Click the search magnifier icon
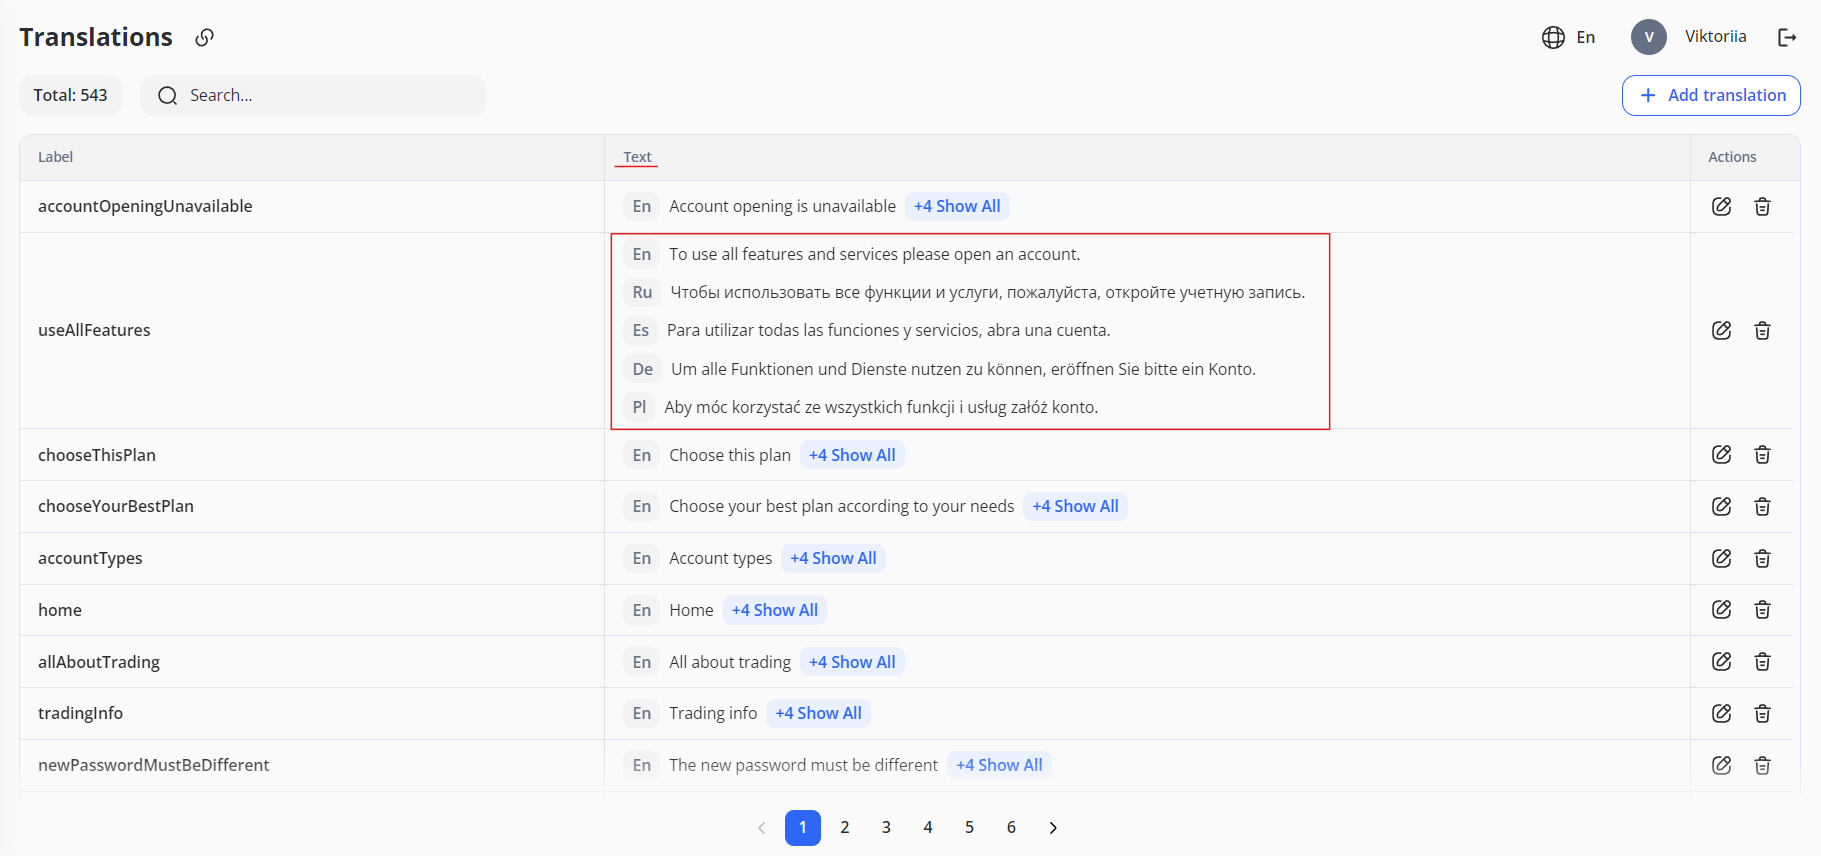Image resolution: width=1821 pixels, height=856 pixels. click(x=168, y=95)
